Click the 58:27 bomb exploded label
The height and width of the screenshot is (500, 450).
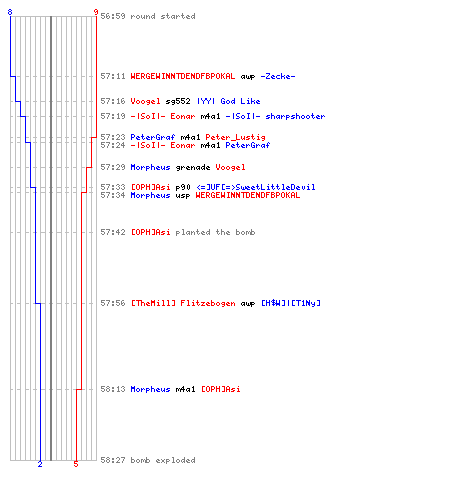point(148,460)
